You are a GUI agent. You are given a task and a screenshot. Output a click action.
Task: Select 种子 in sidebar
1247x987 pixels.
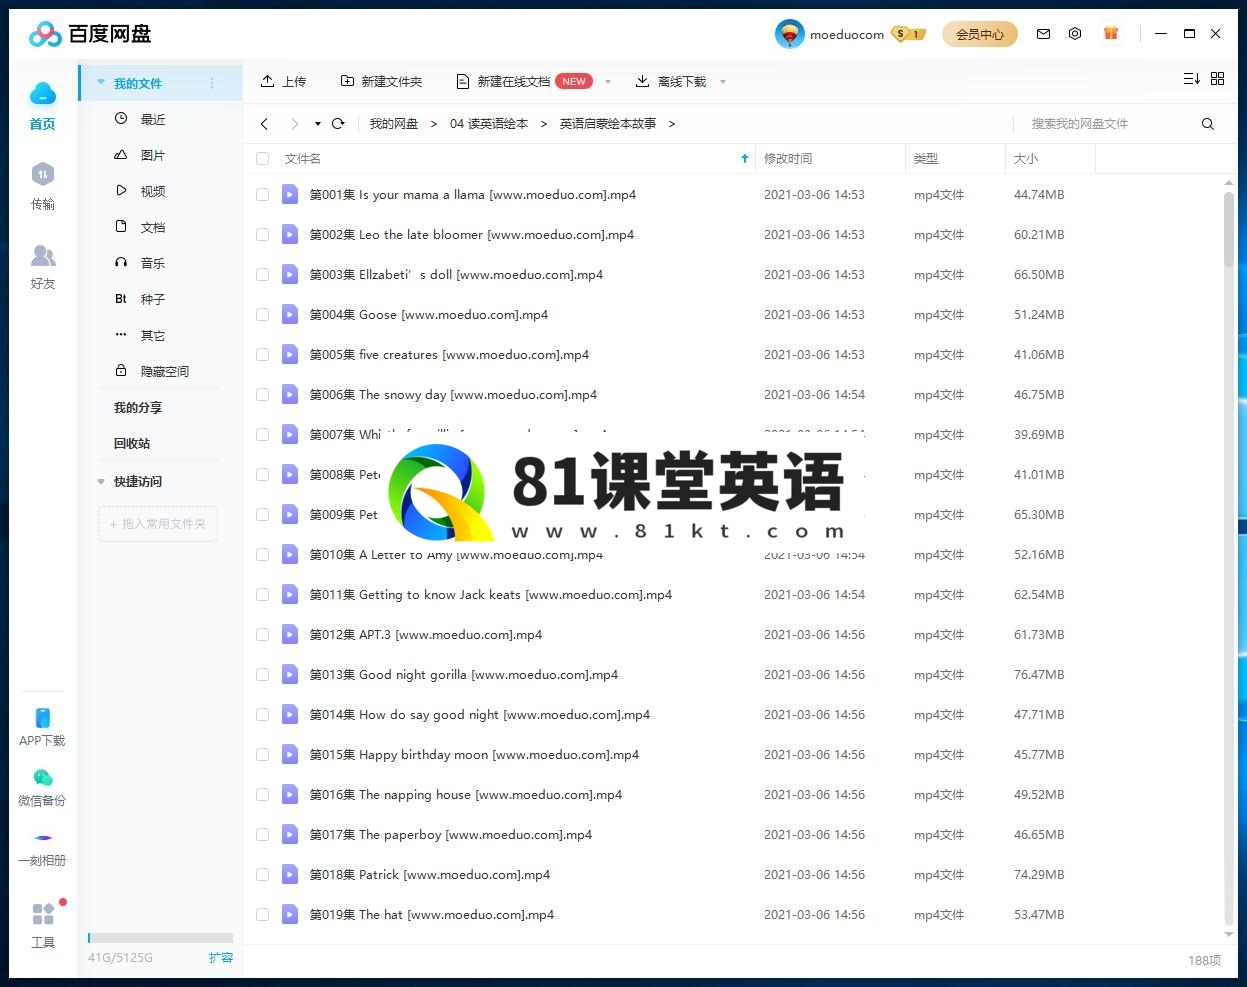point(153,299)
